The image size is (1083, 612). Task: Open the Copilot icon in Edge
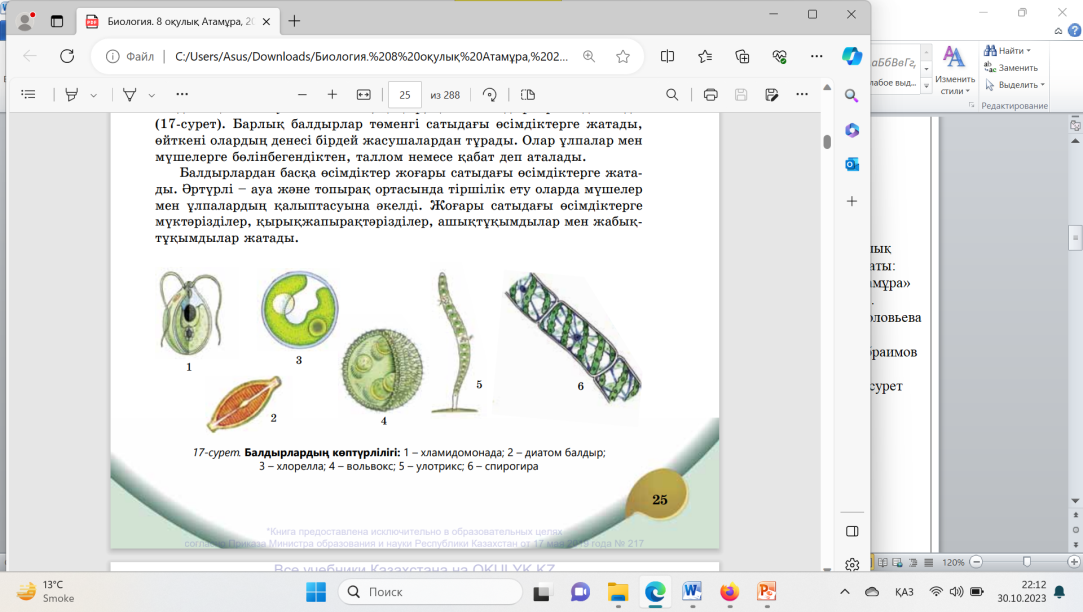pos(852,57)
